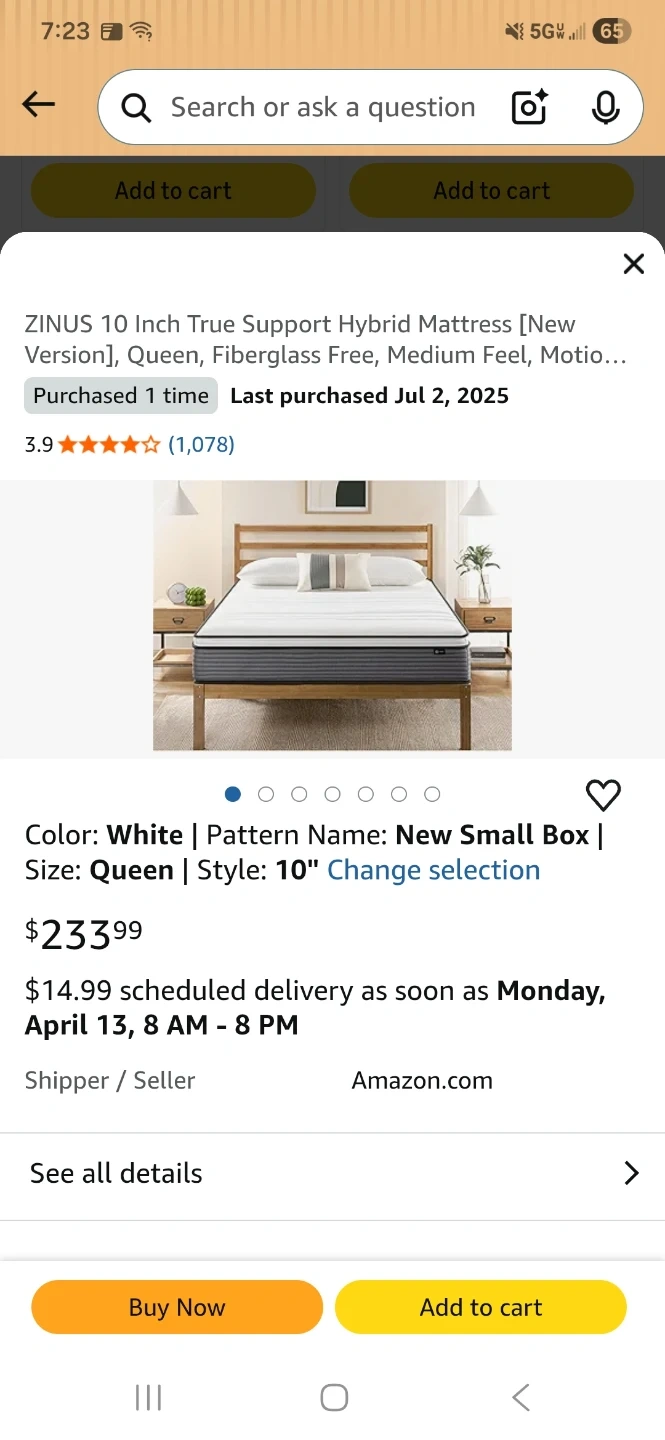This screenshot has width=665, height=1440.
Task: Focus the Search or ask a question field
Action: pos(322,107)
